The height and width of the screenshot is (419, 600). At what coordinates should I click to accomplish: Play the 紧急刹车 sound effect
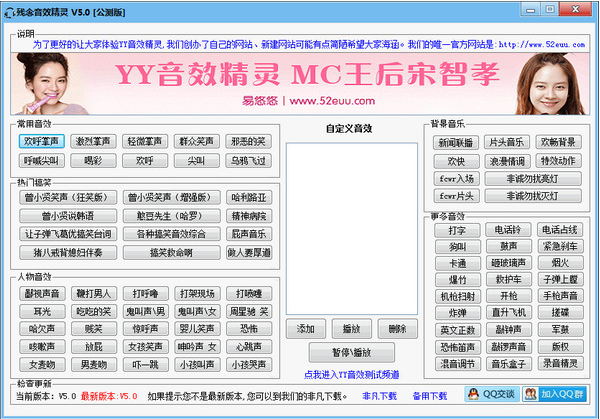(x=560, y=246)
